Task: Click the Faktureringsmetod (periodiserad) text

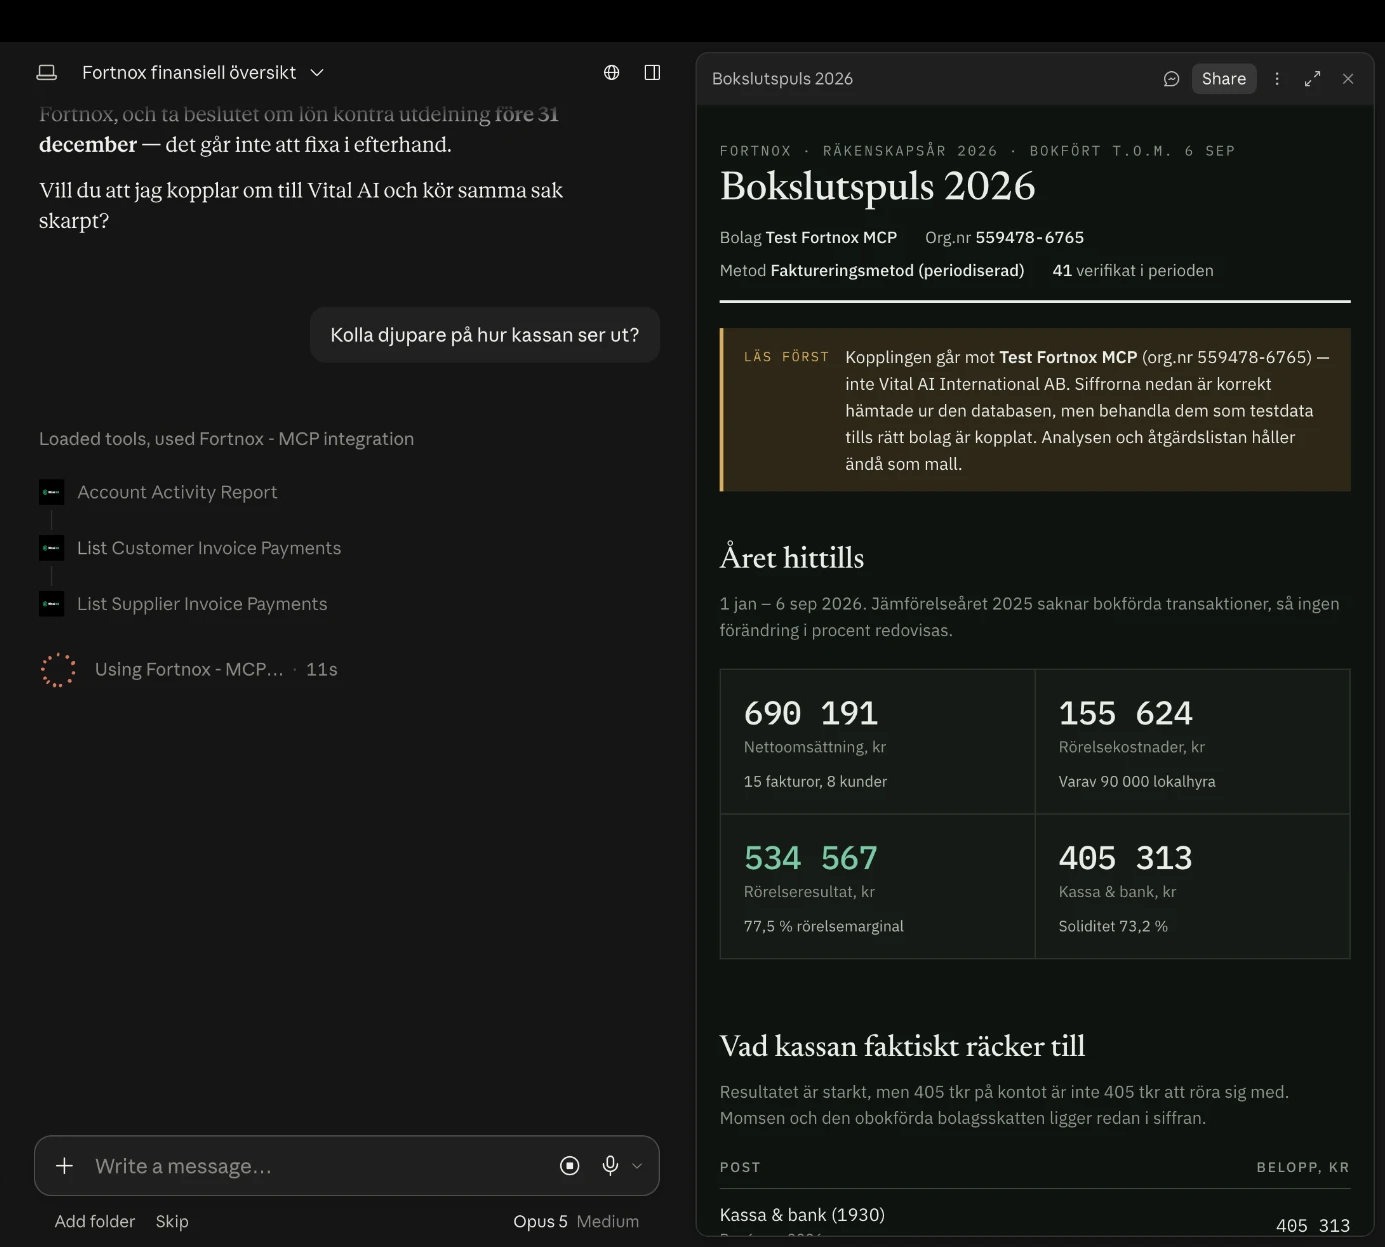Action: (897, 270)
